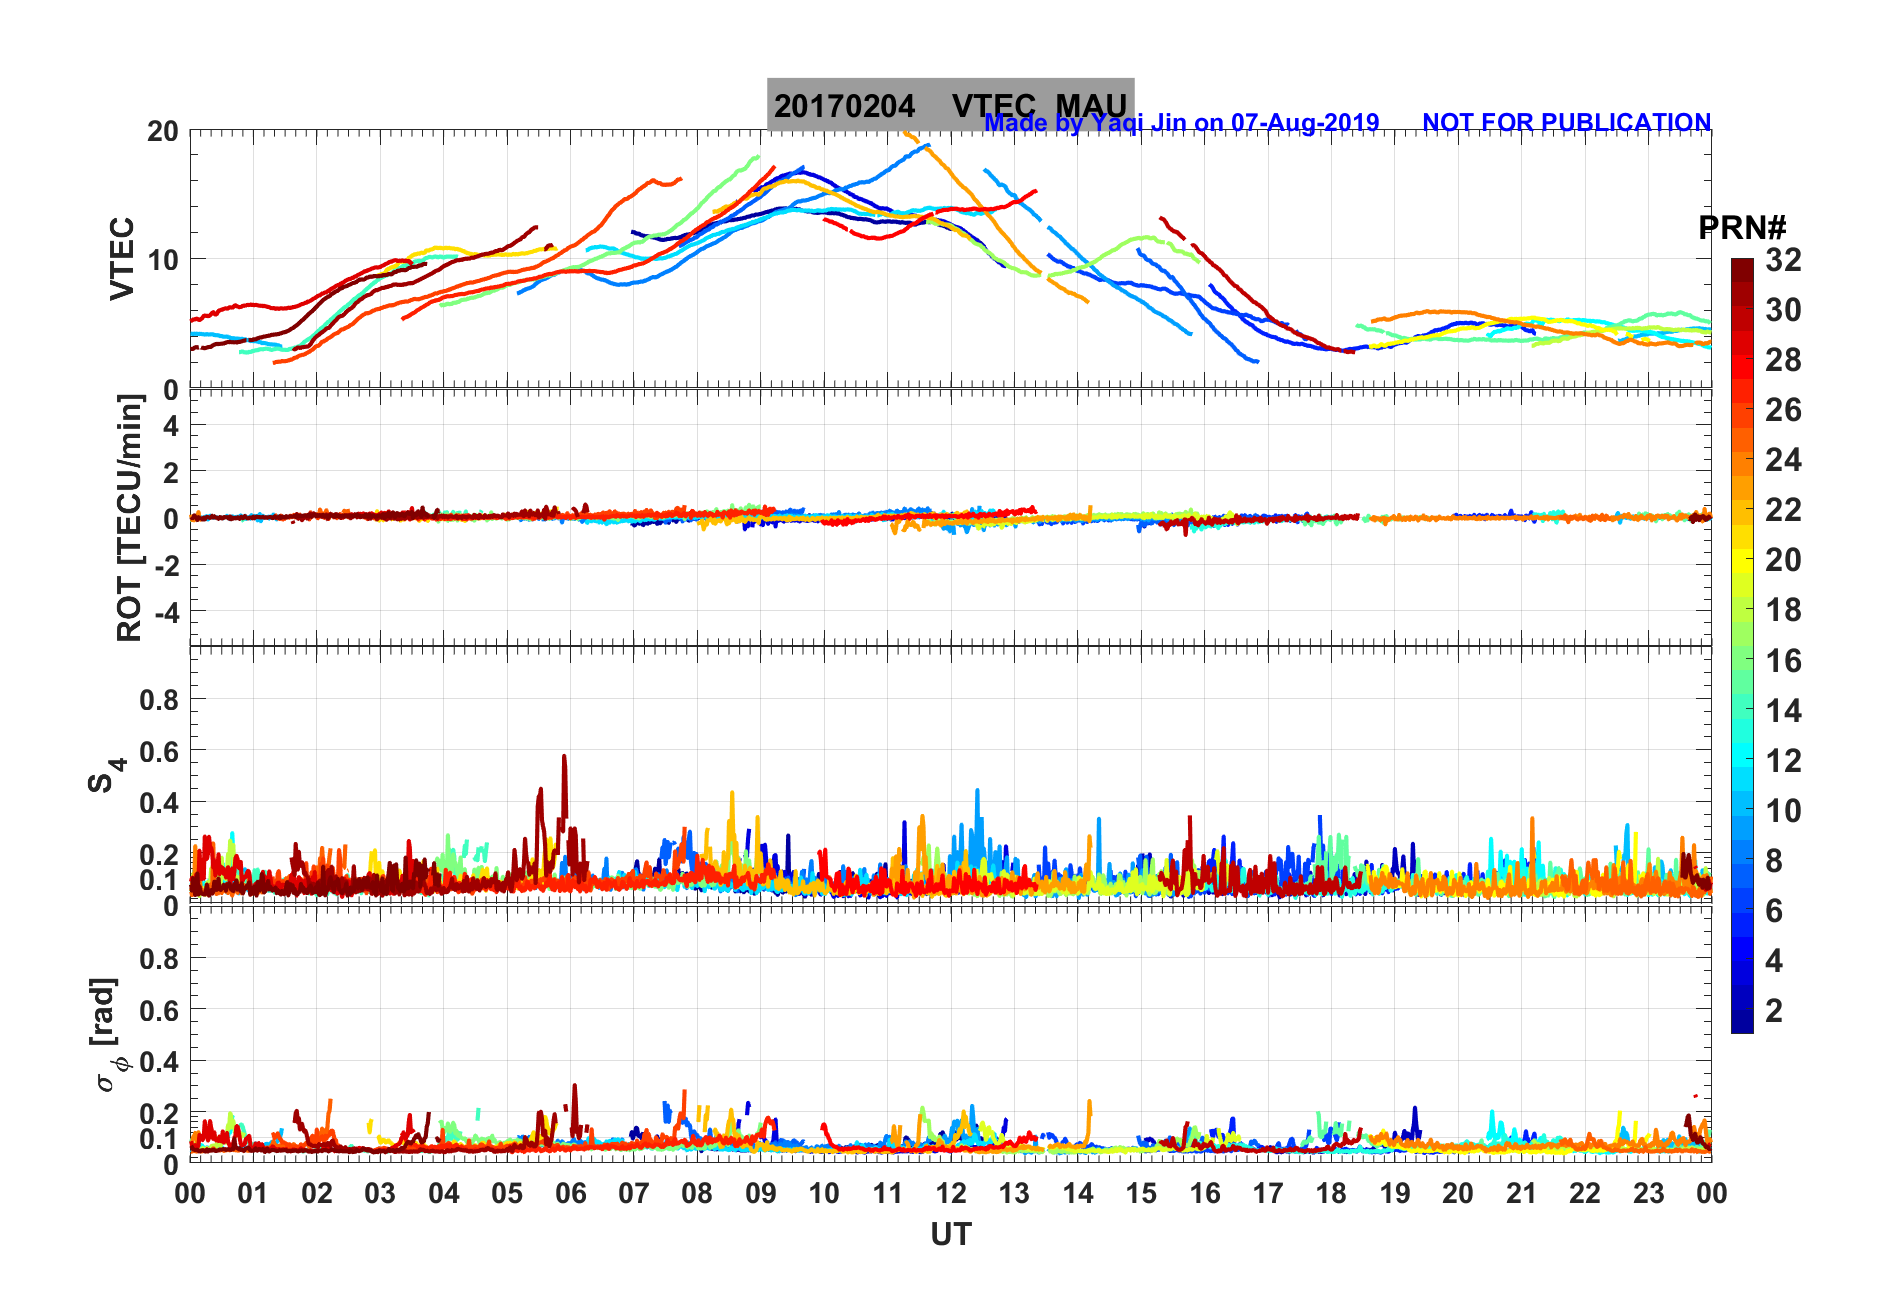
Task: Click the ROT [TECU/min] axis label
Action: (129, 517)
